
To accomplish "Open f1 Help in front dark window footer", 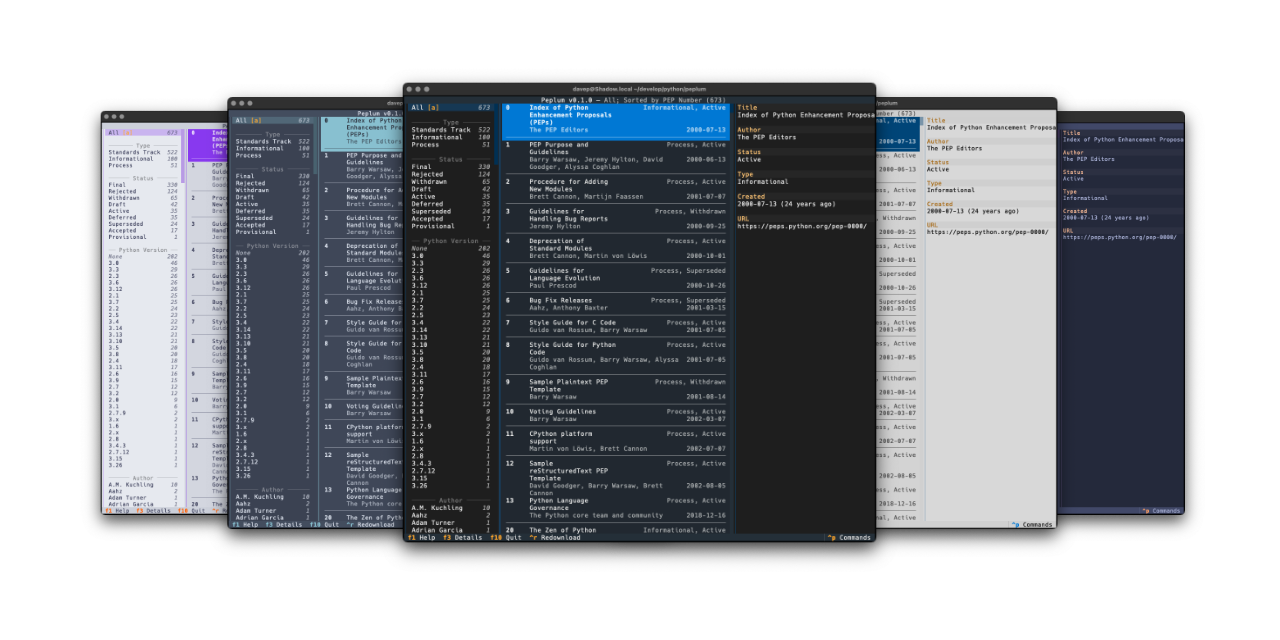I will [422, 537].
